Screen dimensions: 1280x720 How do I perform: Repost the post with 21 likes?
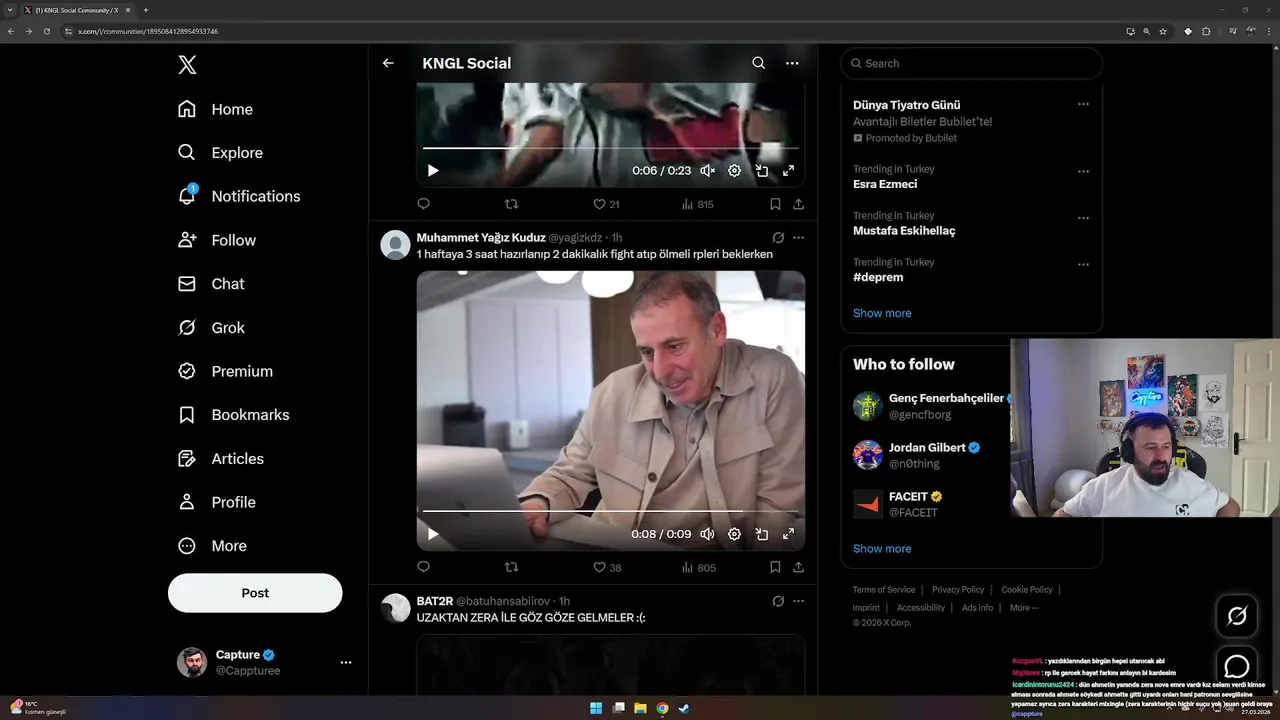[511, 204]
